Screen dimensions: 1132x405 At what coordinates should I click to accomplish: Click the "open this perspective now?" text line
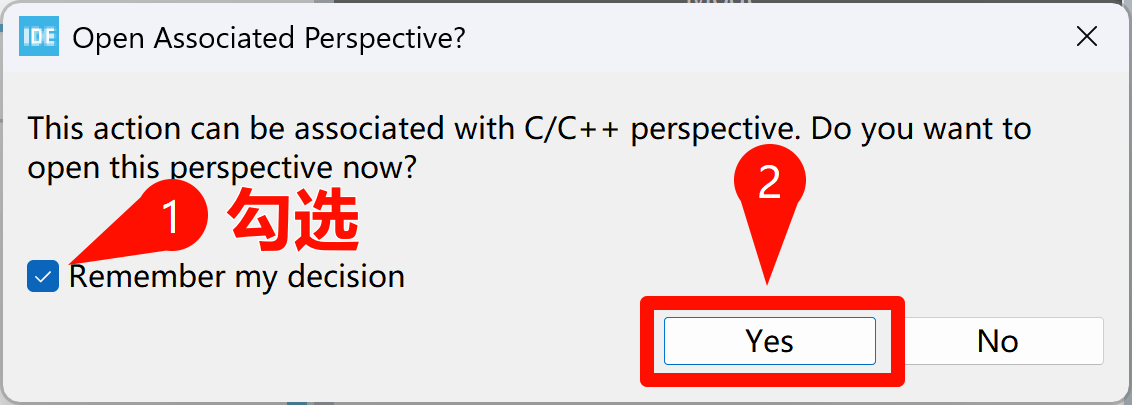(221, 167)
